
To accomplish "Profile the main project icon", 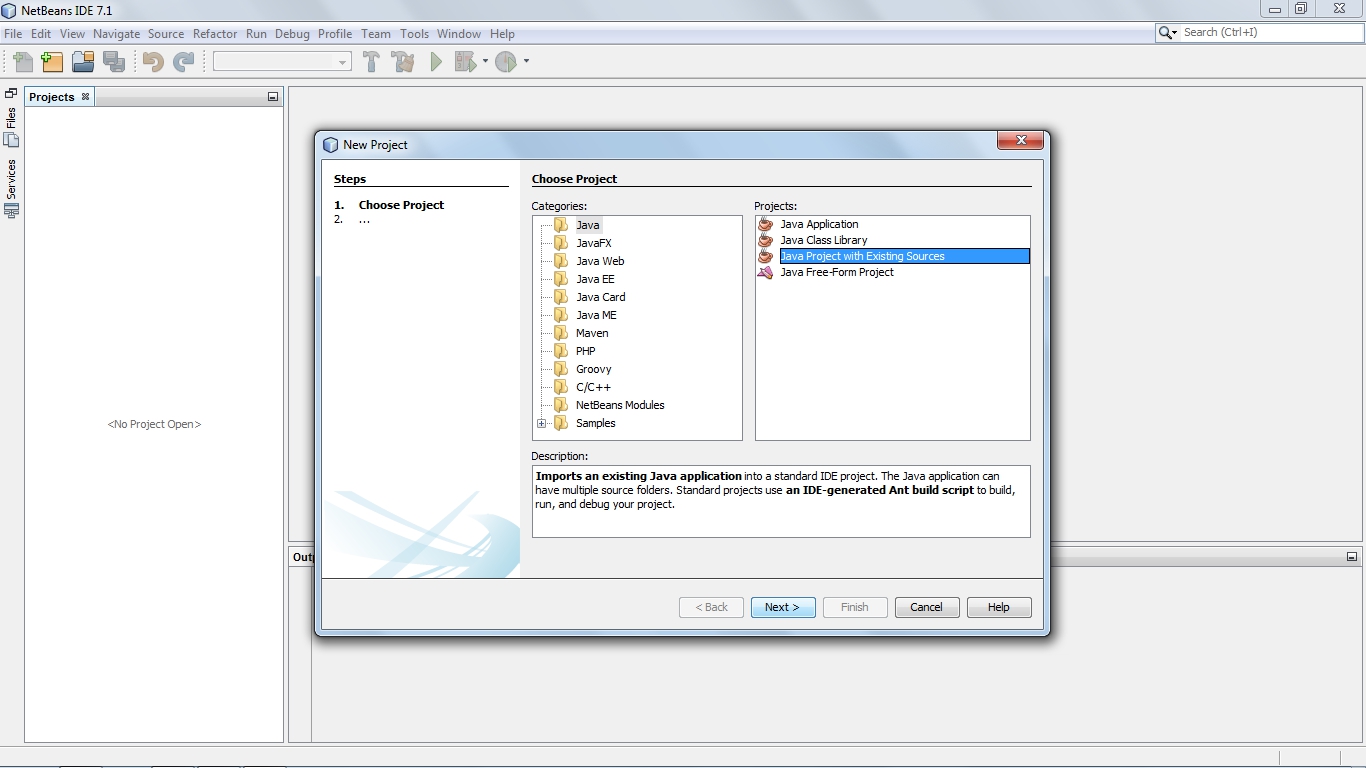I will [506, 61].
